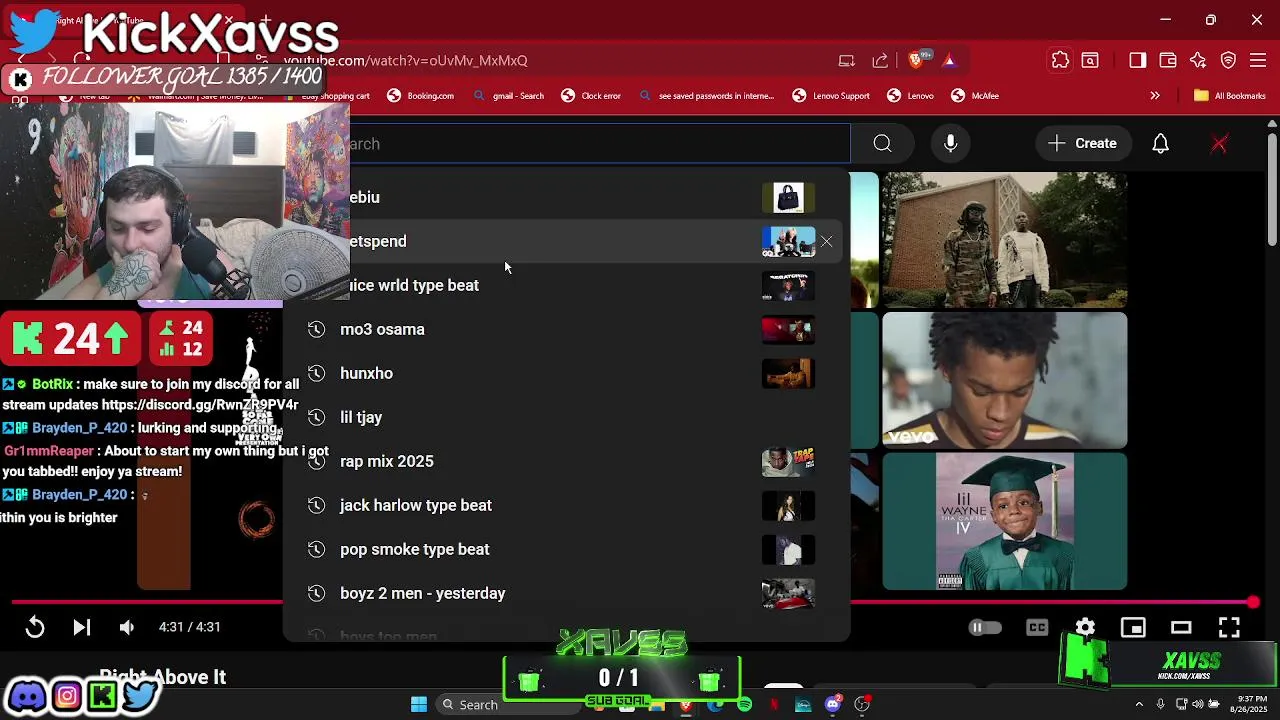
Task: Open the McAfee bookmark
Action: click(x=975, y=96)
